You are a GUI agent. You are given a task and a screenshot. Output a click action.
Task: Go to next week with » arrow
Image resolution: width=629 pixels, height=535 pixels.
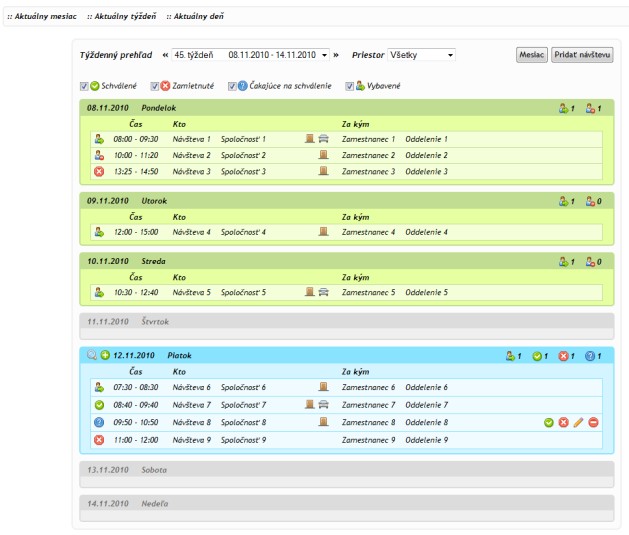[336, 55]
